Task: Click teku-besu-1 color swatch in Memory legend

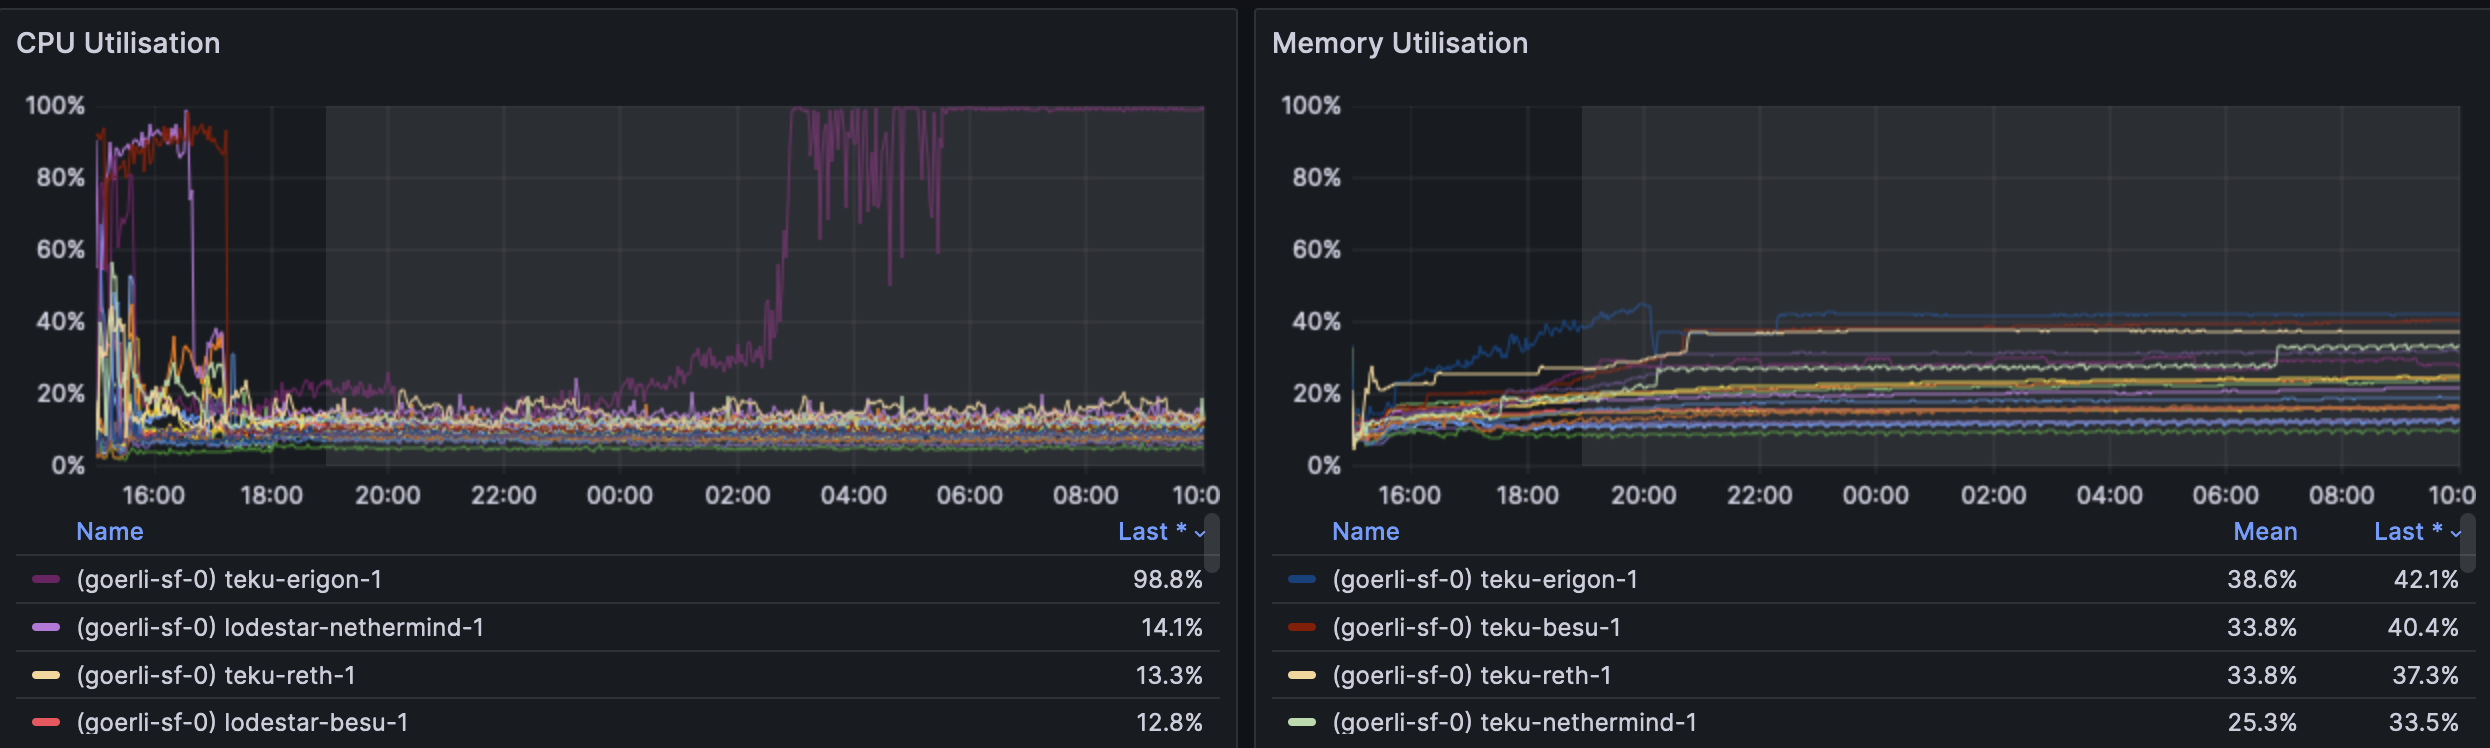Action: point(1301,627)
